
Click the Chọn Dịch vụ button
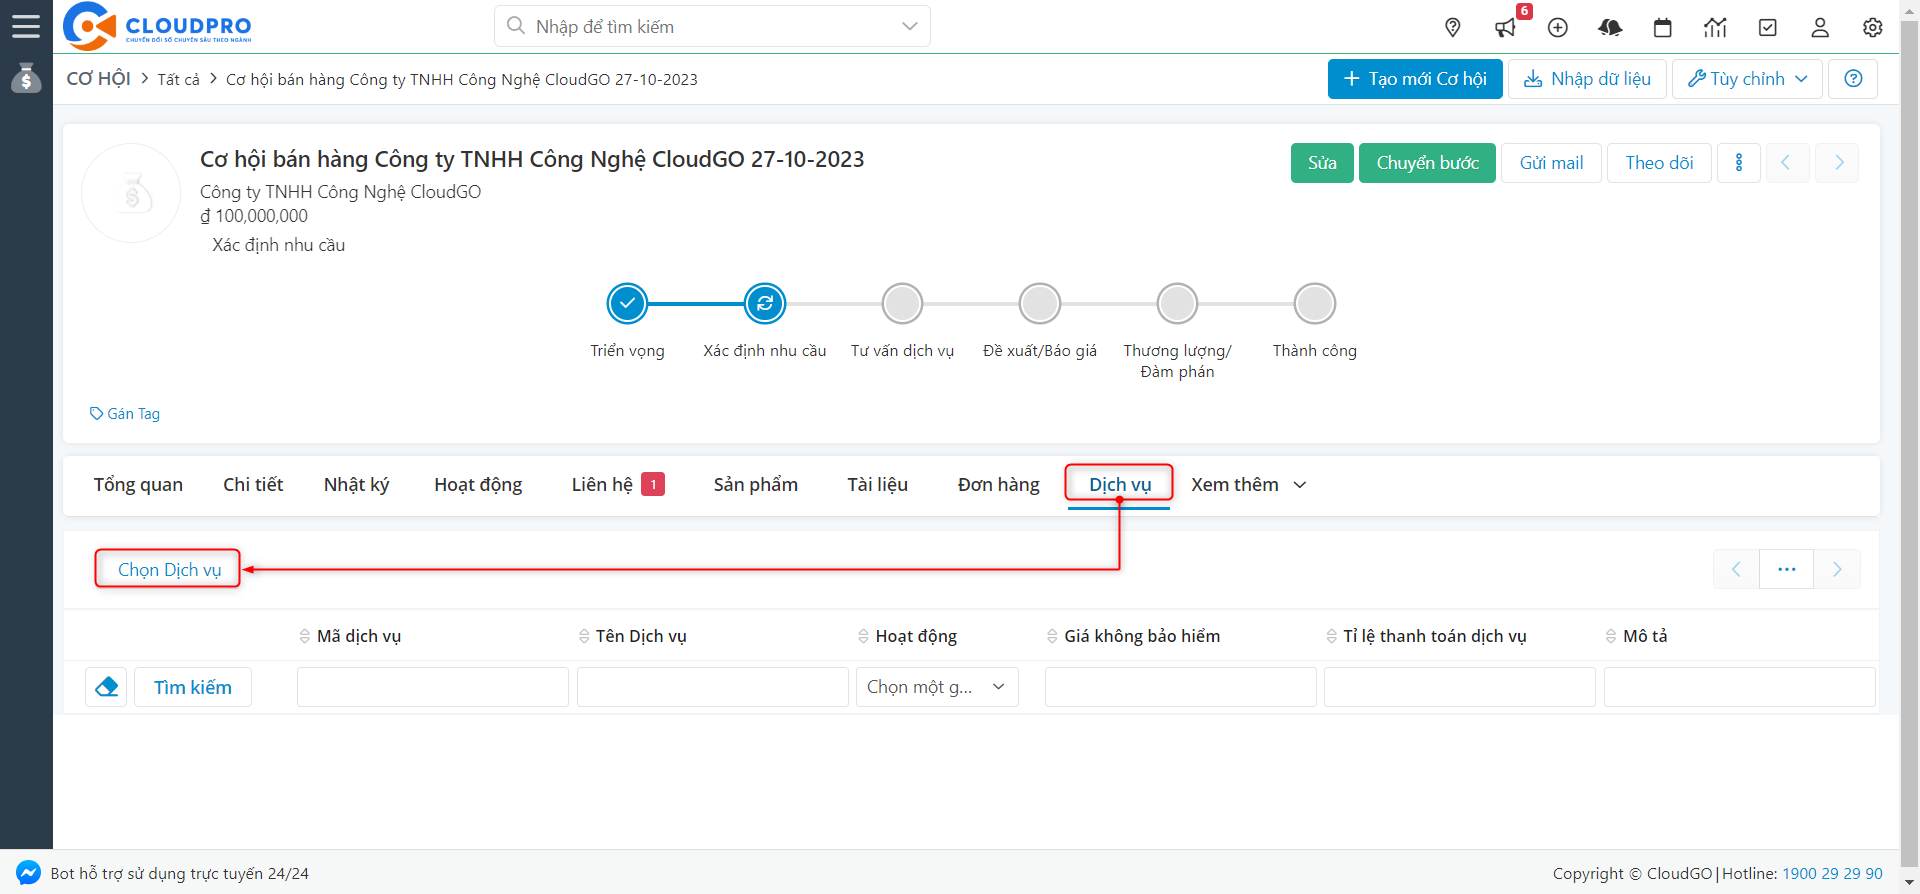pyautogui.click(x=169, y=569)
